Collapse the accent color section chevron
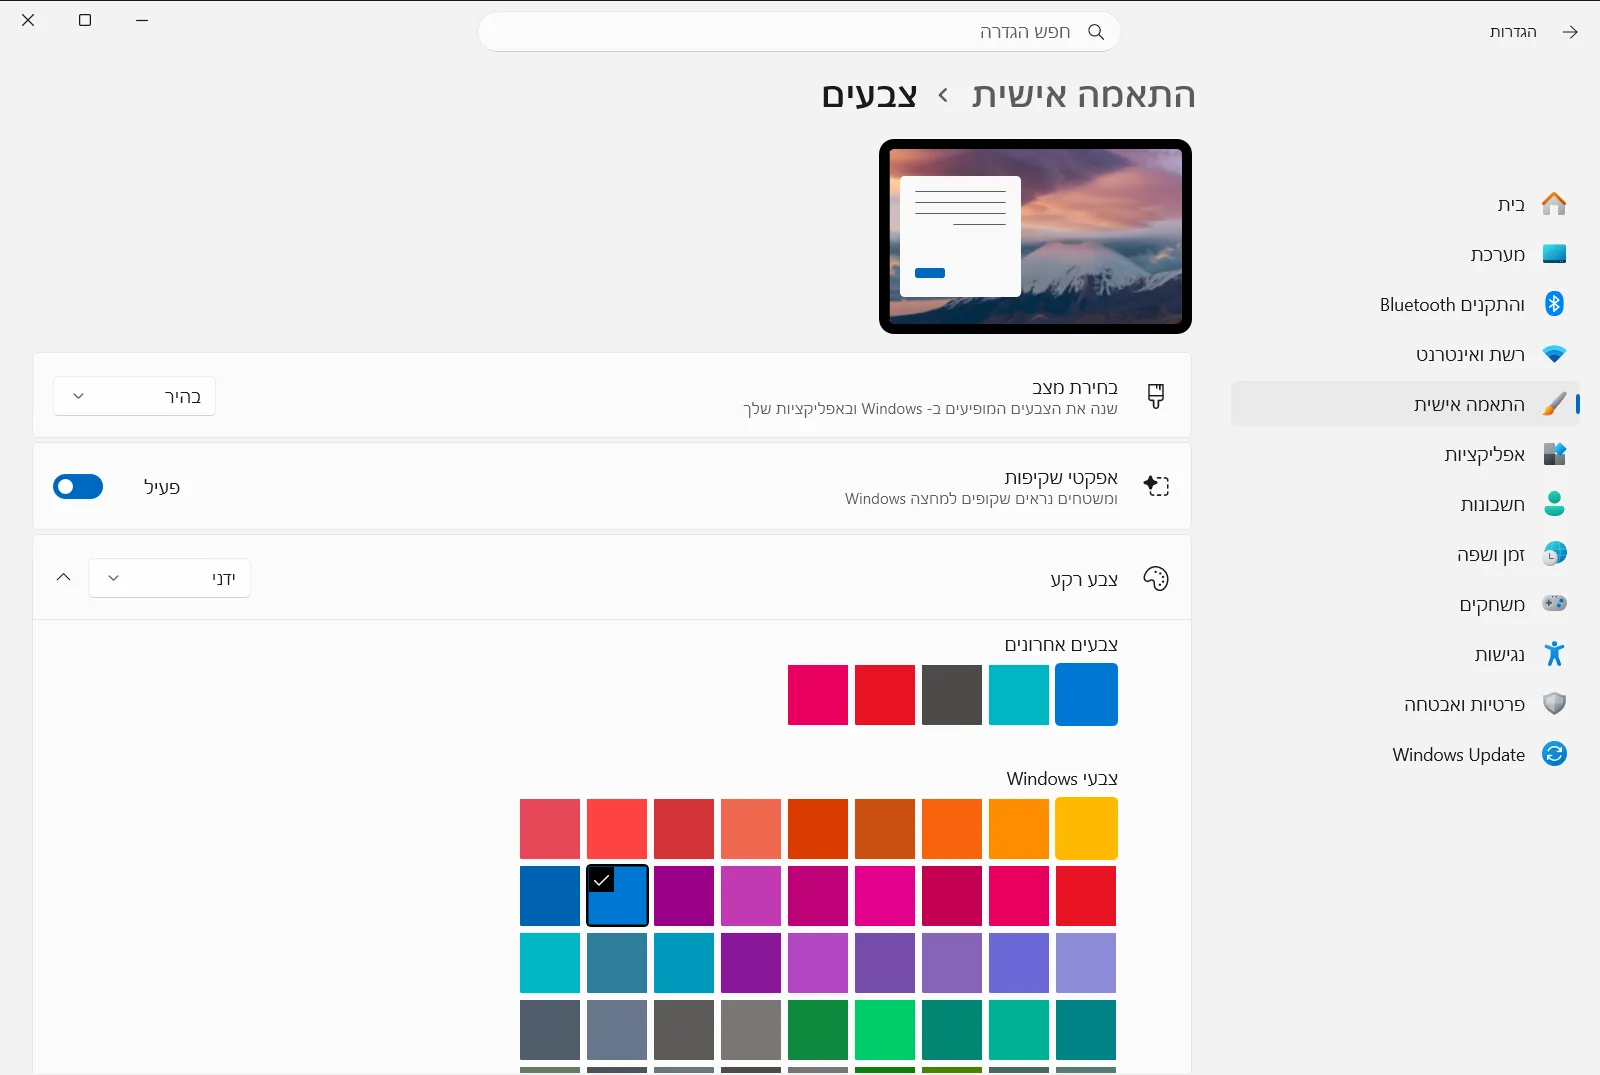This screenshot has width=1600, height=1075. pos(64,578)
